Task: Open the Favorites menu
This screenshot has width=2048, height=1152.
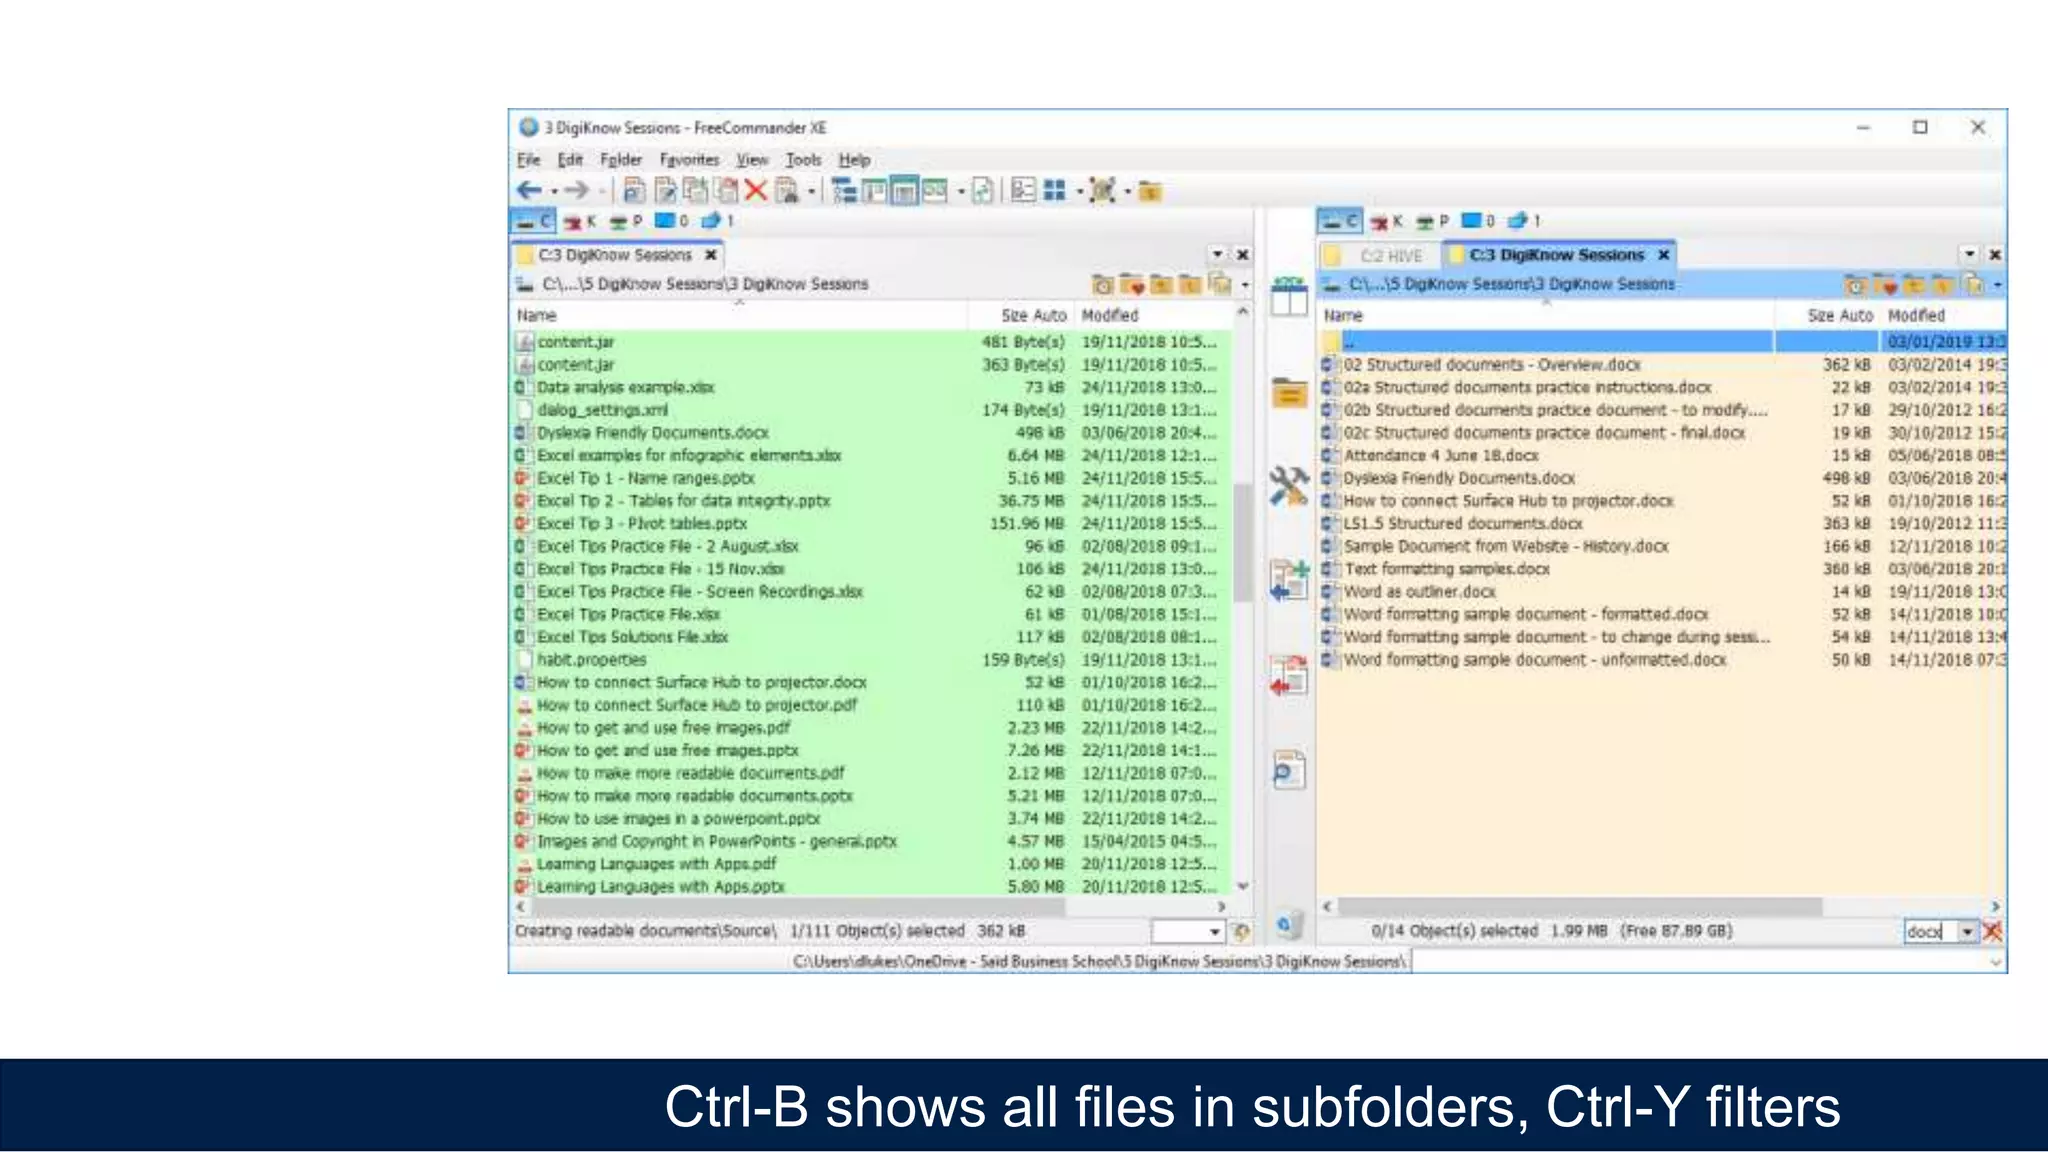Action: (689, 159)
